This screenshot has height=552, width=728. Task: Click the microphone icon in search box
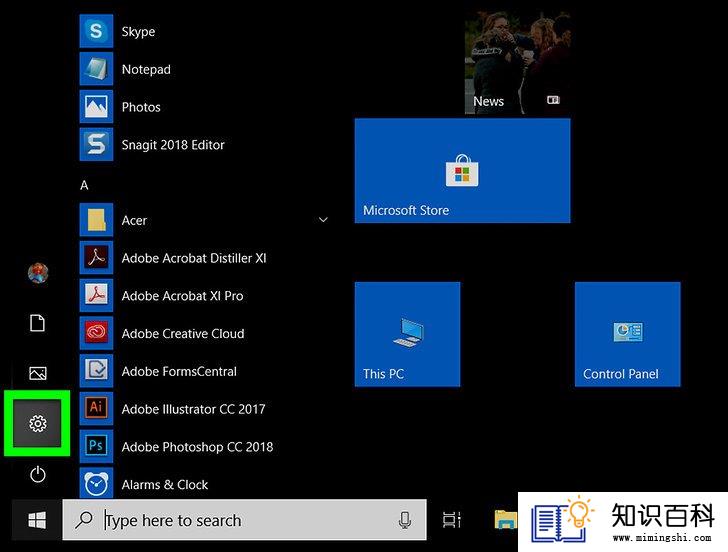(x=405, y=520)
